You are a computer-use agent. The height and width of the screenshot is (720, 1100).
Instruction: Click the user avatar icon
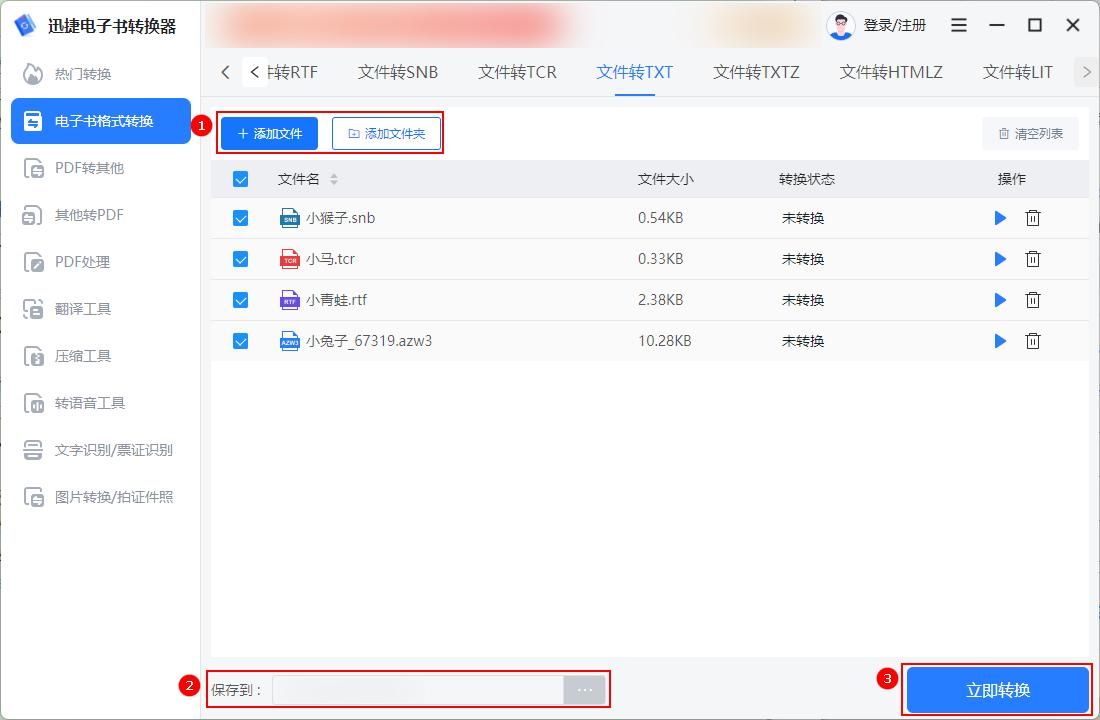coord(840,26)
